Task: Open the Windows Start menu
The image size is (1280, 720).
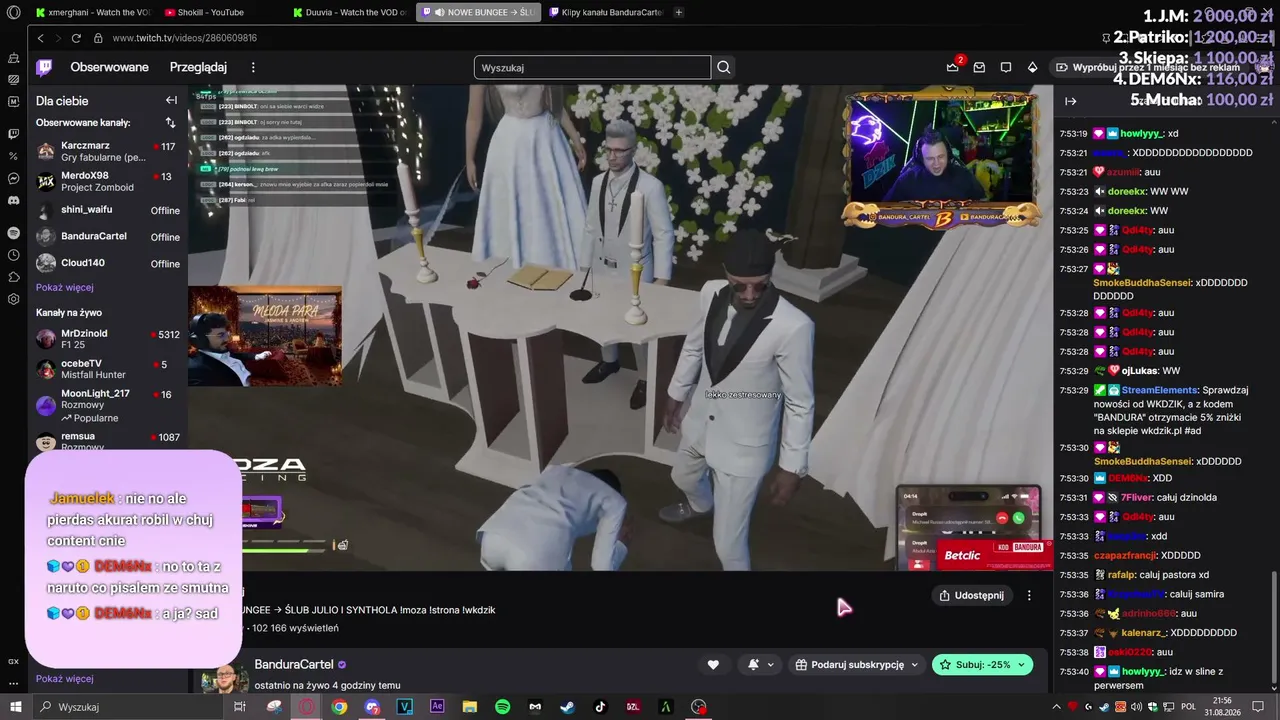Action: coord(15,707)
